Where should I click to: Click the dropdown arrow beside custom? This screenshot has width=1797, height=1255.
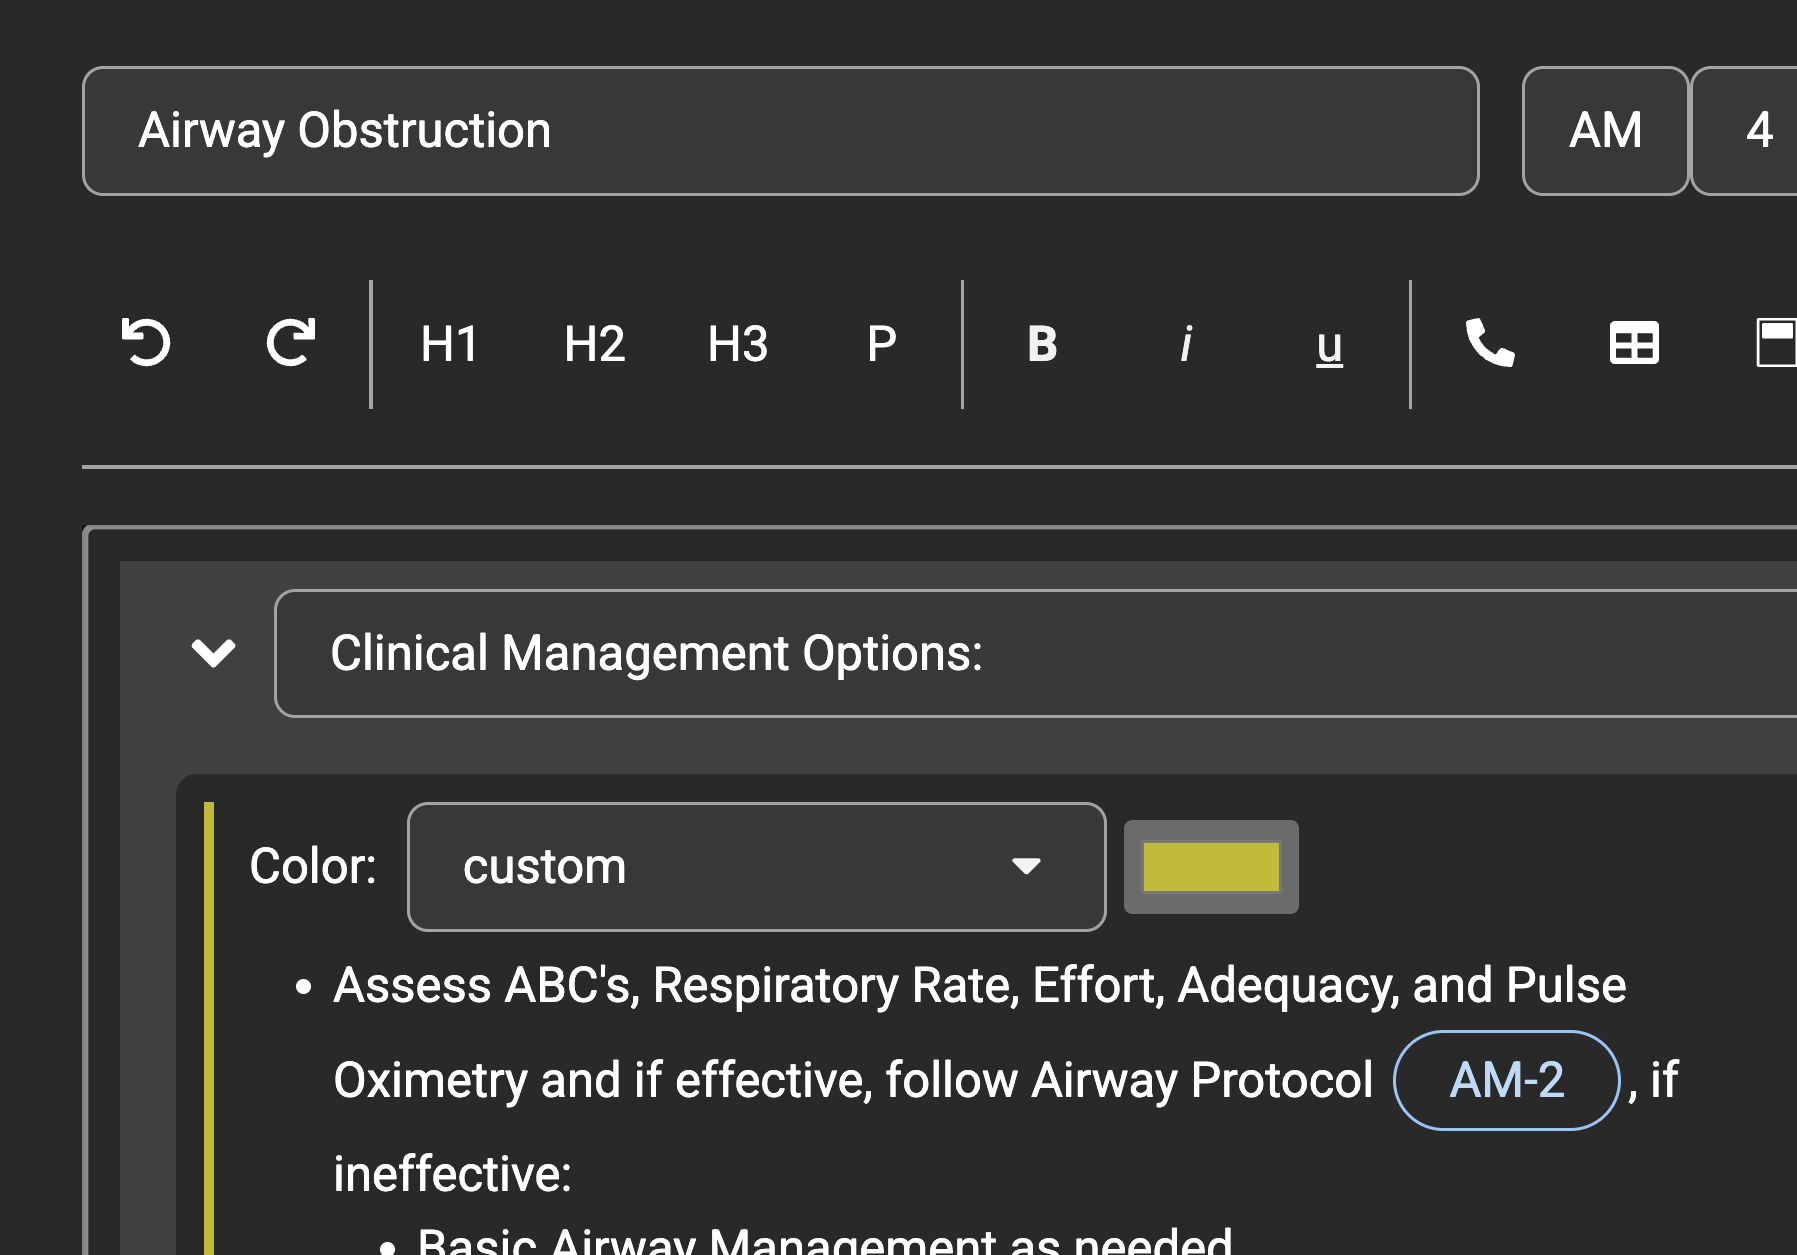tap(1026, 866)
